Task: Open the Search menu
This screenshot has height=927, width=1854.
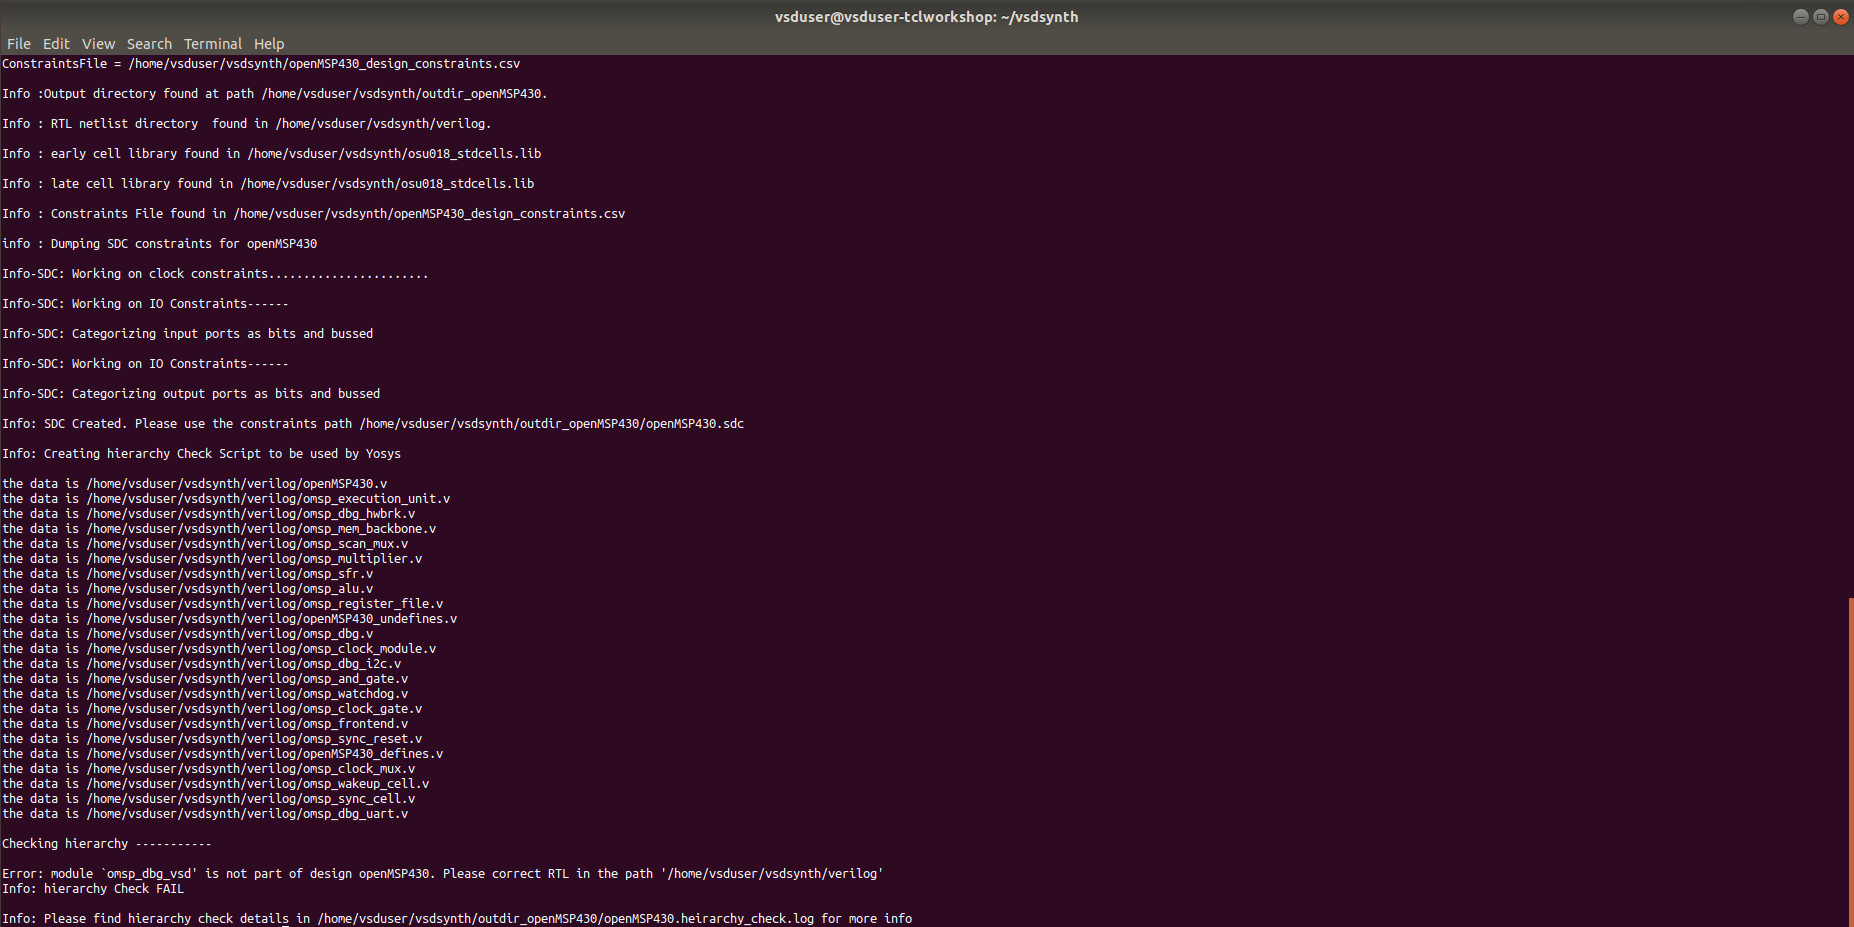Action: (x=149, y=43)
